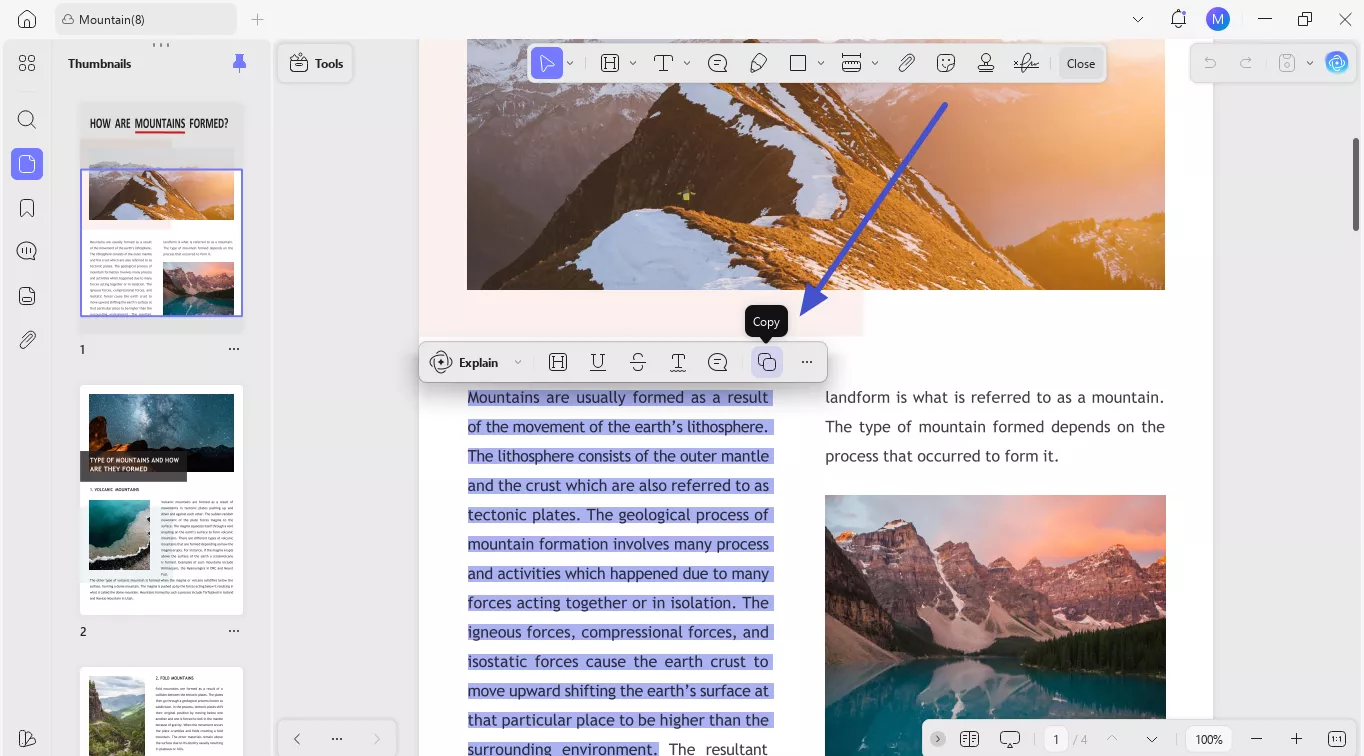Open the attachments paperclip panel in sidebar
Screen dimensions: 1364x756
pos(27,340)
